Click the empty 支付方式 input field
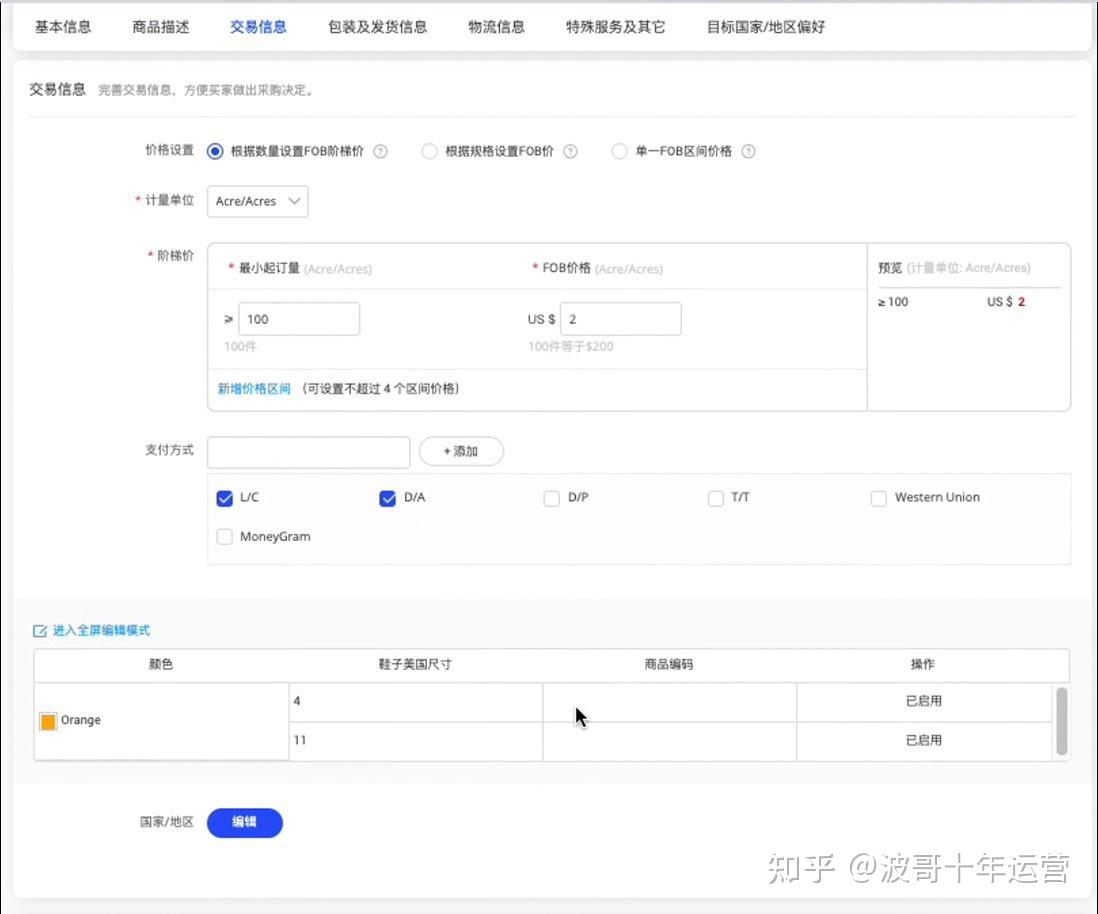The height and width of the screenshot is (914, 1098). point(309,452)
